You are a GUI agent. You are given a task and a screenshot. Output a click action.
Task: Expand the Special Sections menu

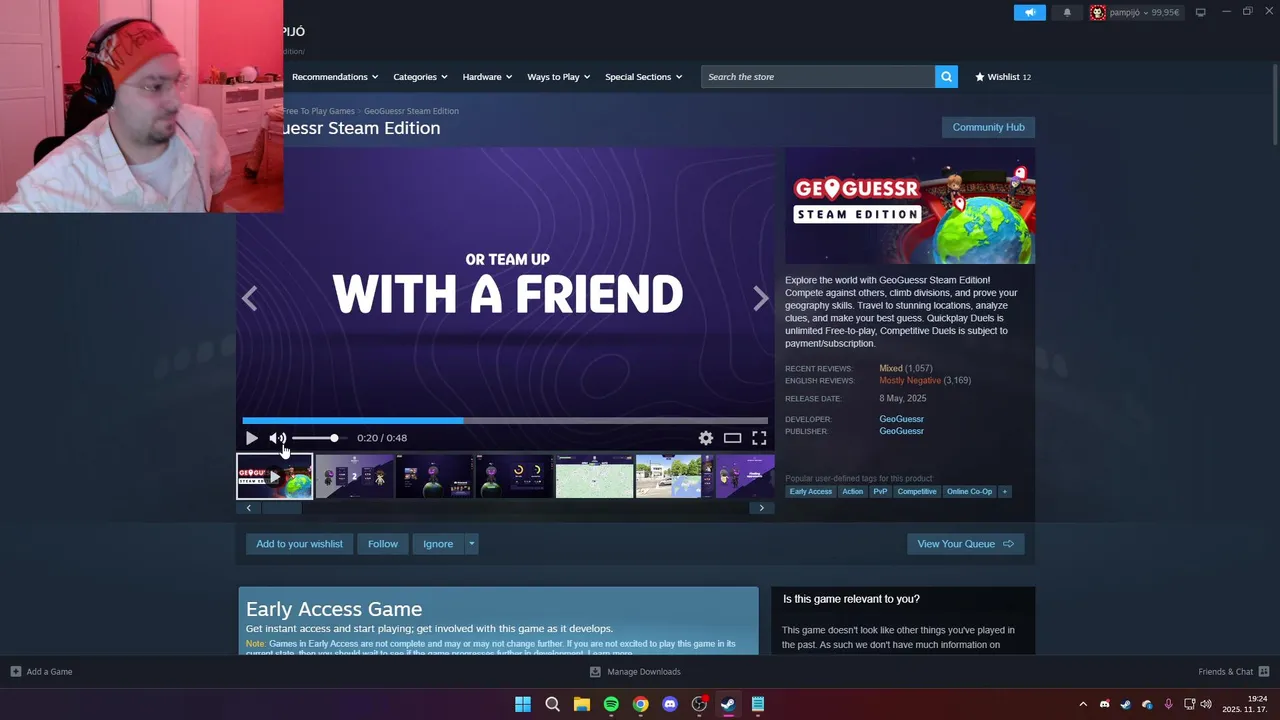643,77
